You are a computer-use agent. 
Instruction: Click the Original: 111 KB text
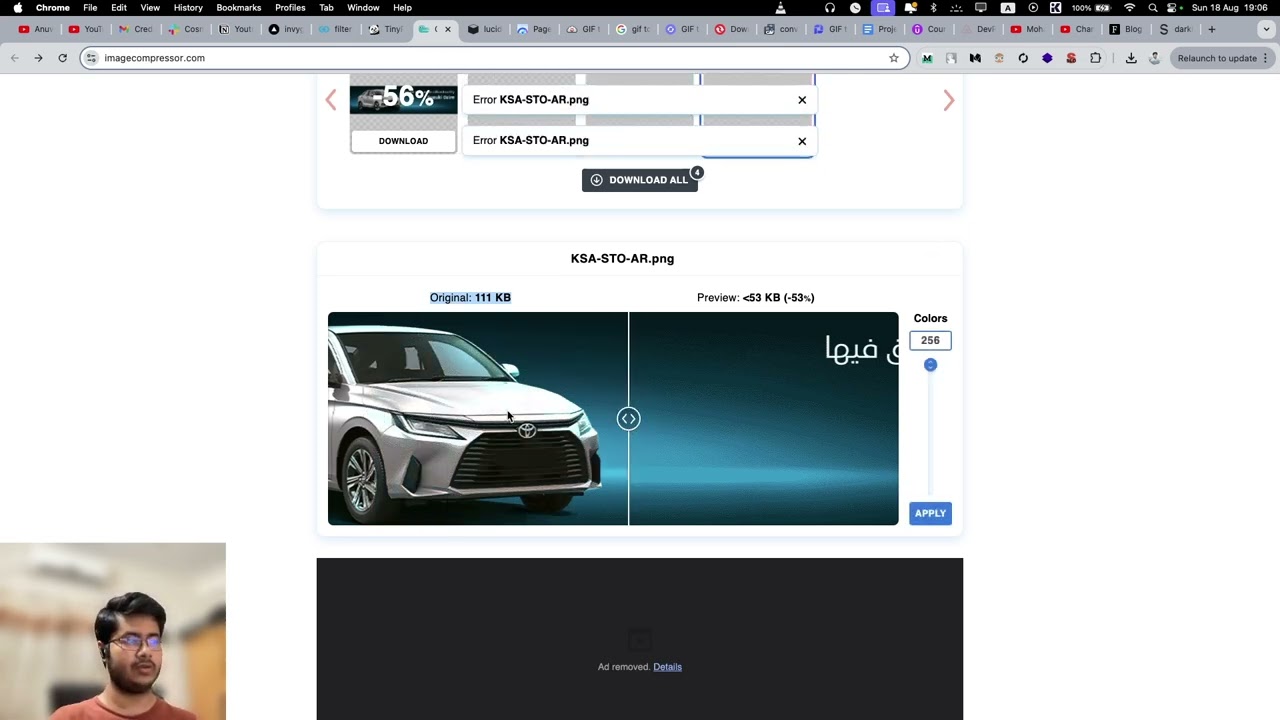(x=470, y=298)
